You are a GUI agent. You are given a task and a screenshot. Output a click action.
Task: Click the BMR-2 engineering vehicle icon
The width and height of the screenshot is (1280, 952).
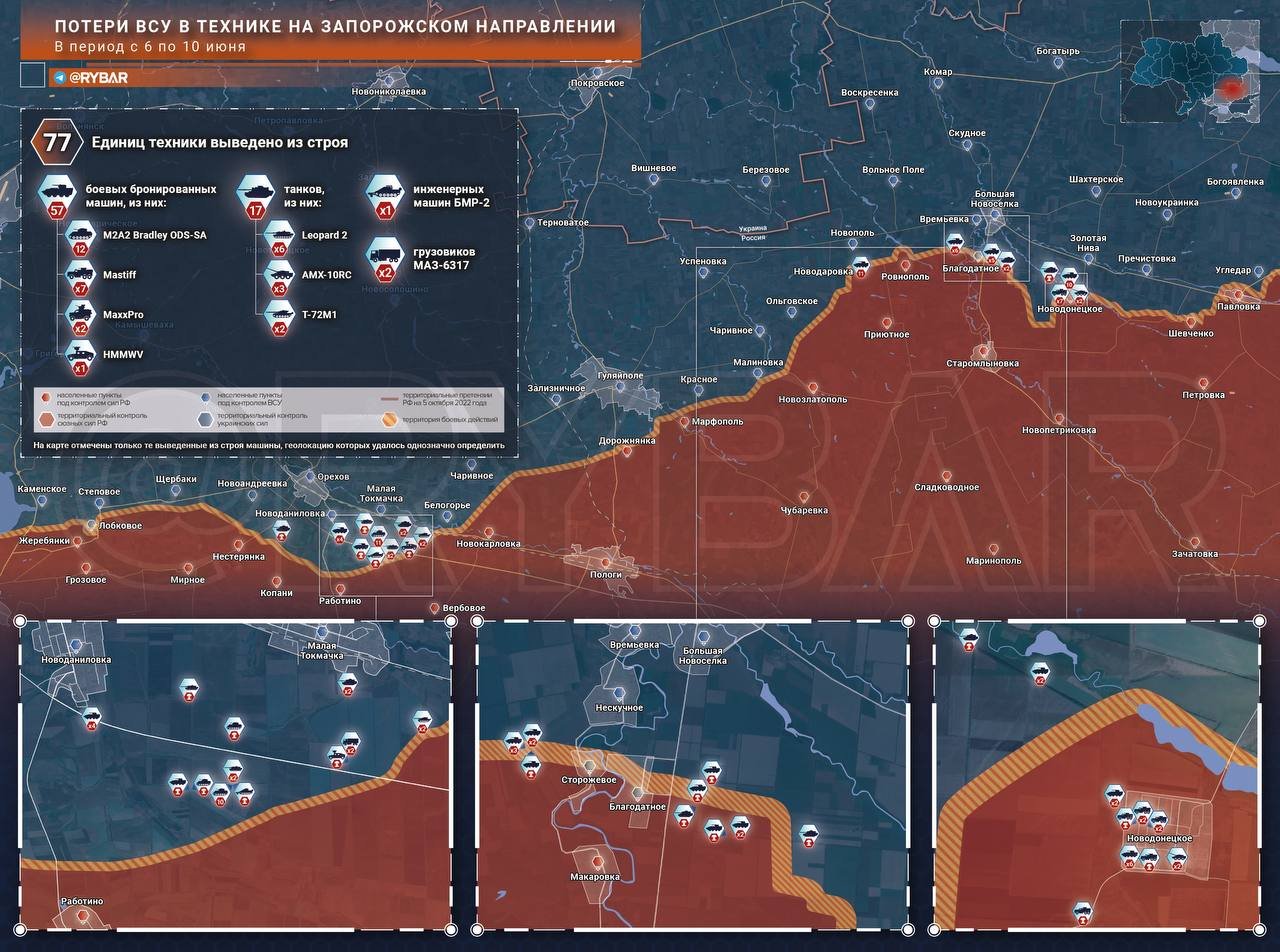point(385,190)
